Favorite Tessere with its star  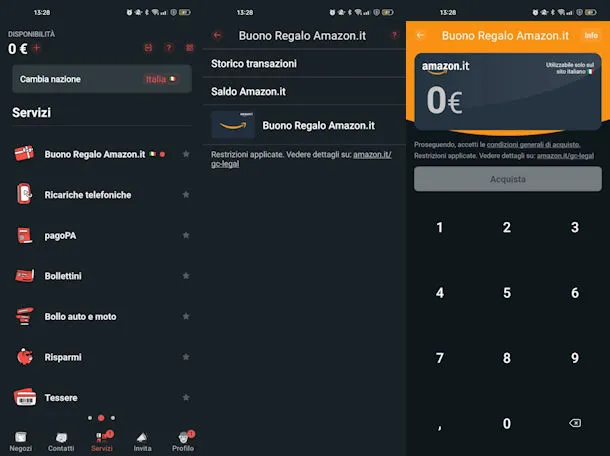coord(186,397)
